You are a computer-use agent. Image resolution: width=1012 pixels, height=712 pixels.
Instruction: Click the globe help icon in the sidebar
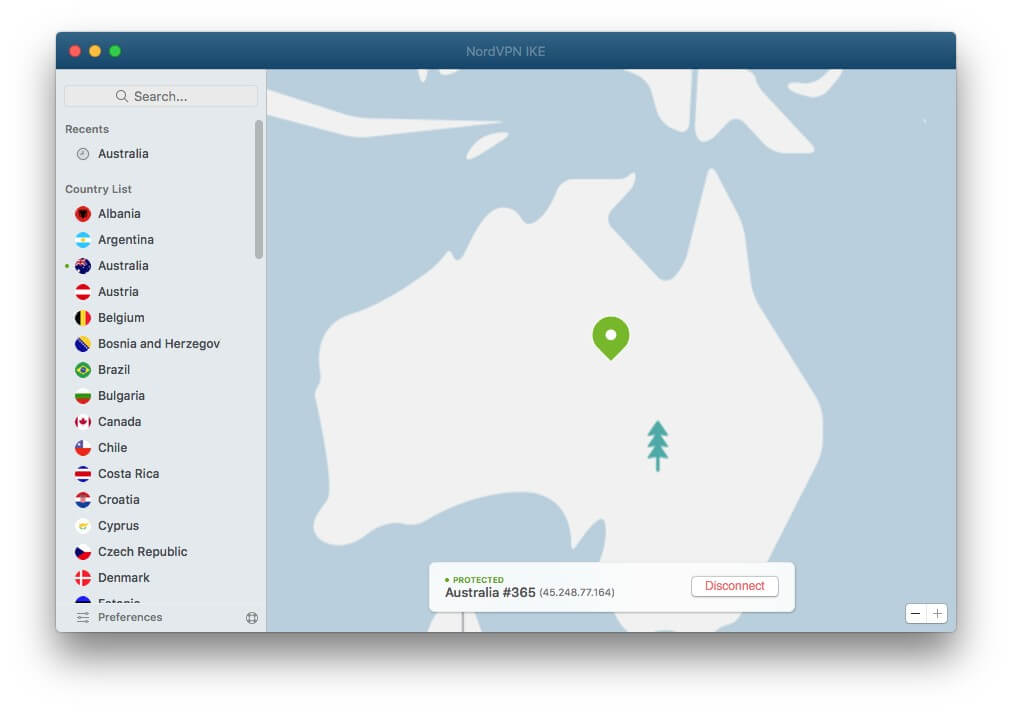(252, 618)
